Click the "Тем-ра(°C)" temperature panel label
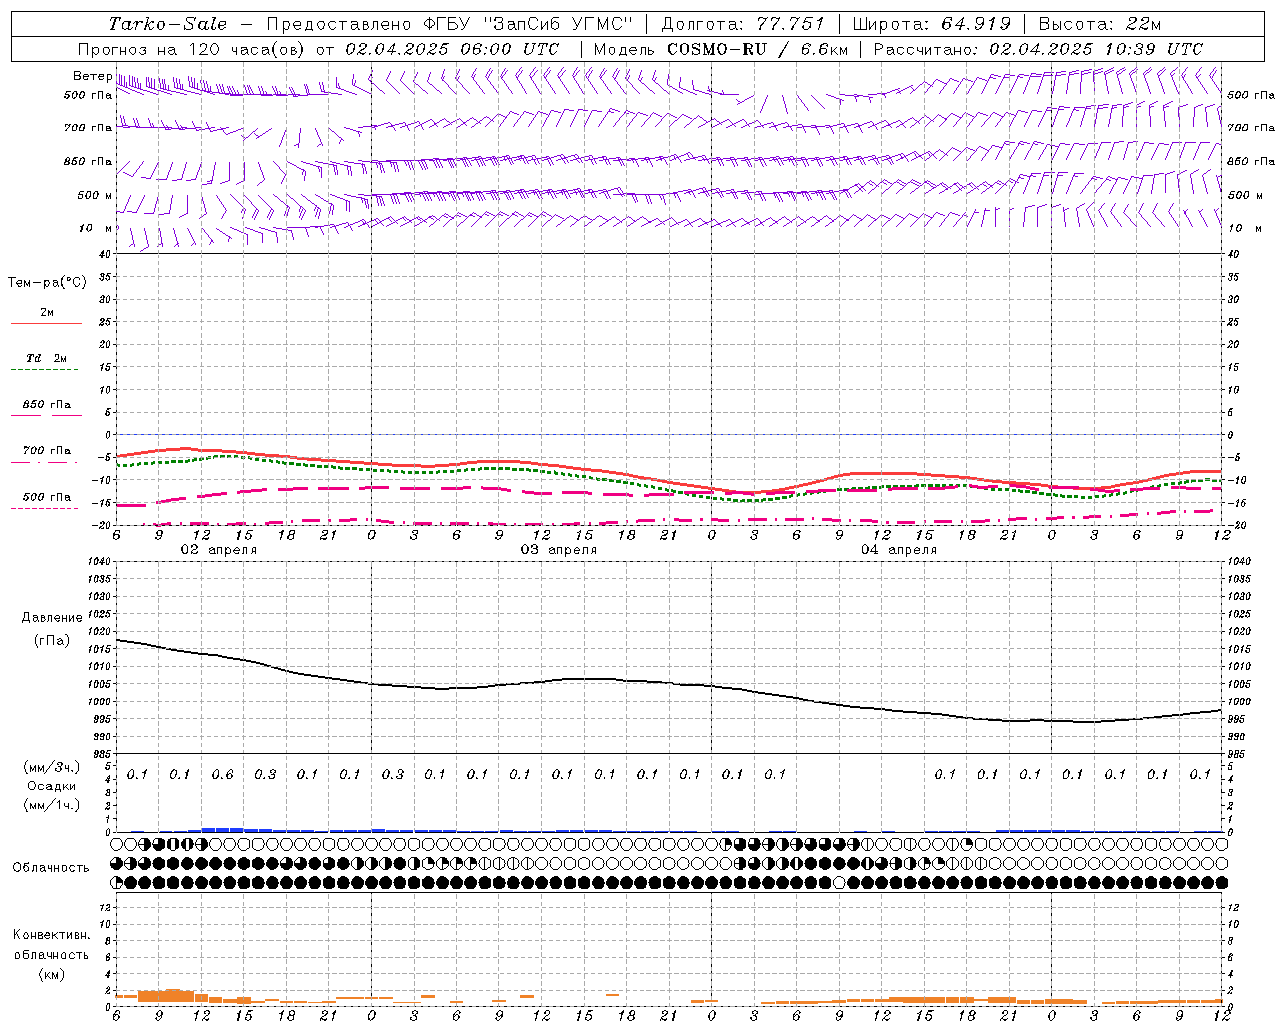Image resolution: width=1280 pixels, height=1024 pixels. click(47, 283)
